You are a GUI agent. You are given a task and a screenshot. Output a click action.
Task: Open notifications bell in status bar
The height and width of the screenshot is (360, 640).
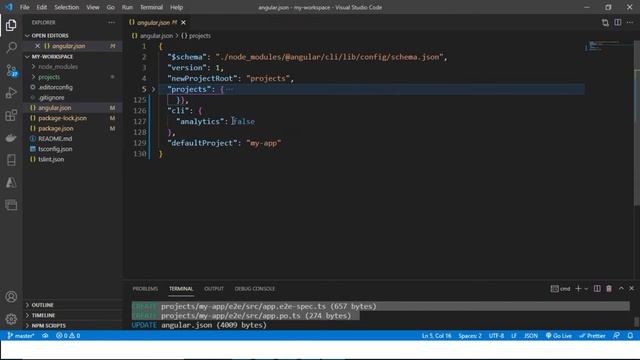point(630,336)
